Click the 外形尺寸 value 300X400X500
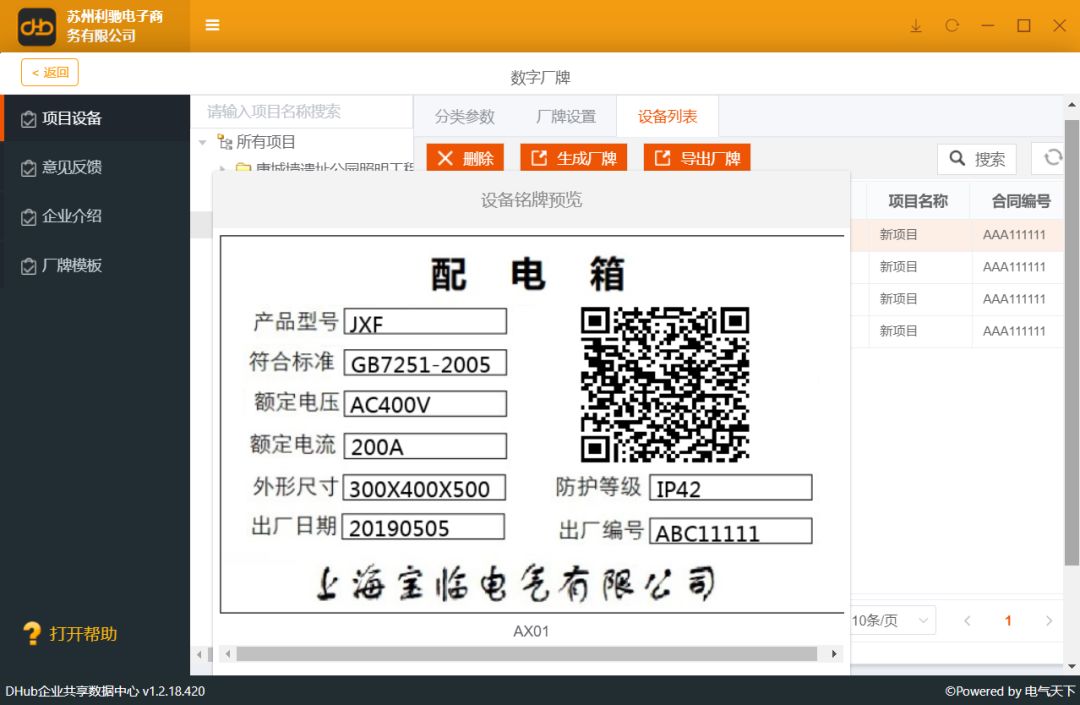 click(424, 487)
